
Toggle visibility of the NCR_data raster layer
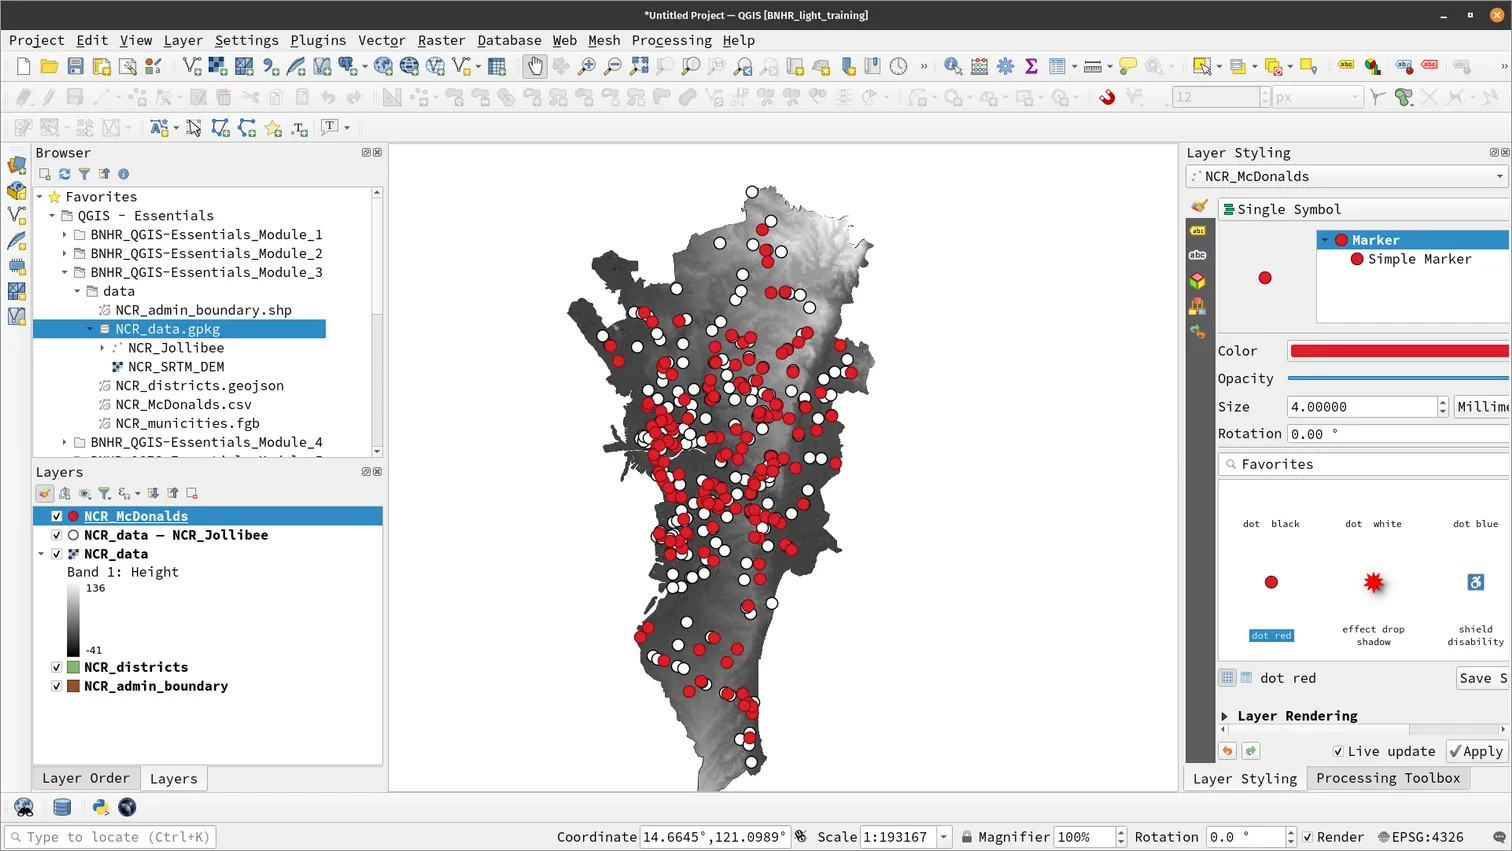point(57,554)
